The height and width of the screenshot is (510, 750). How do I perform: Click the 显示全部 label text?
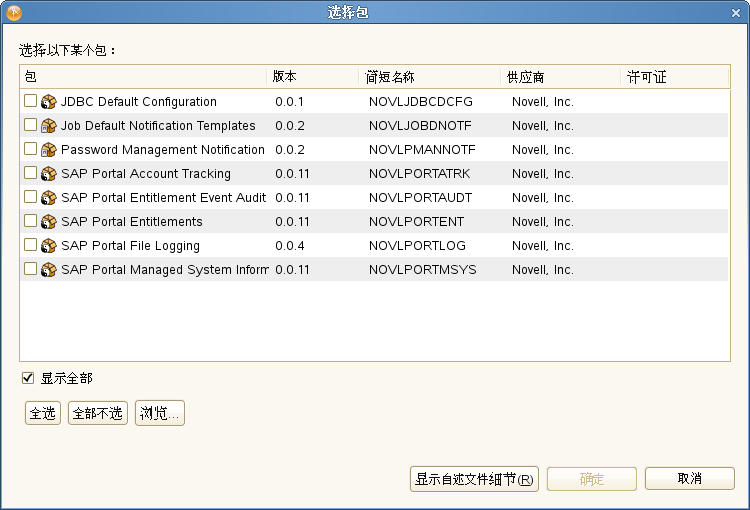point(66,378)
